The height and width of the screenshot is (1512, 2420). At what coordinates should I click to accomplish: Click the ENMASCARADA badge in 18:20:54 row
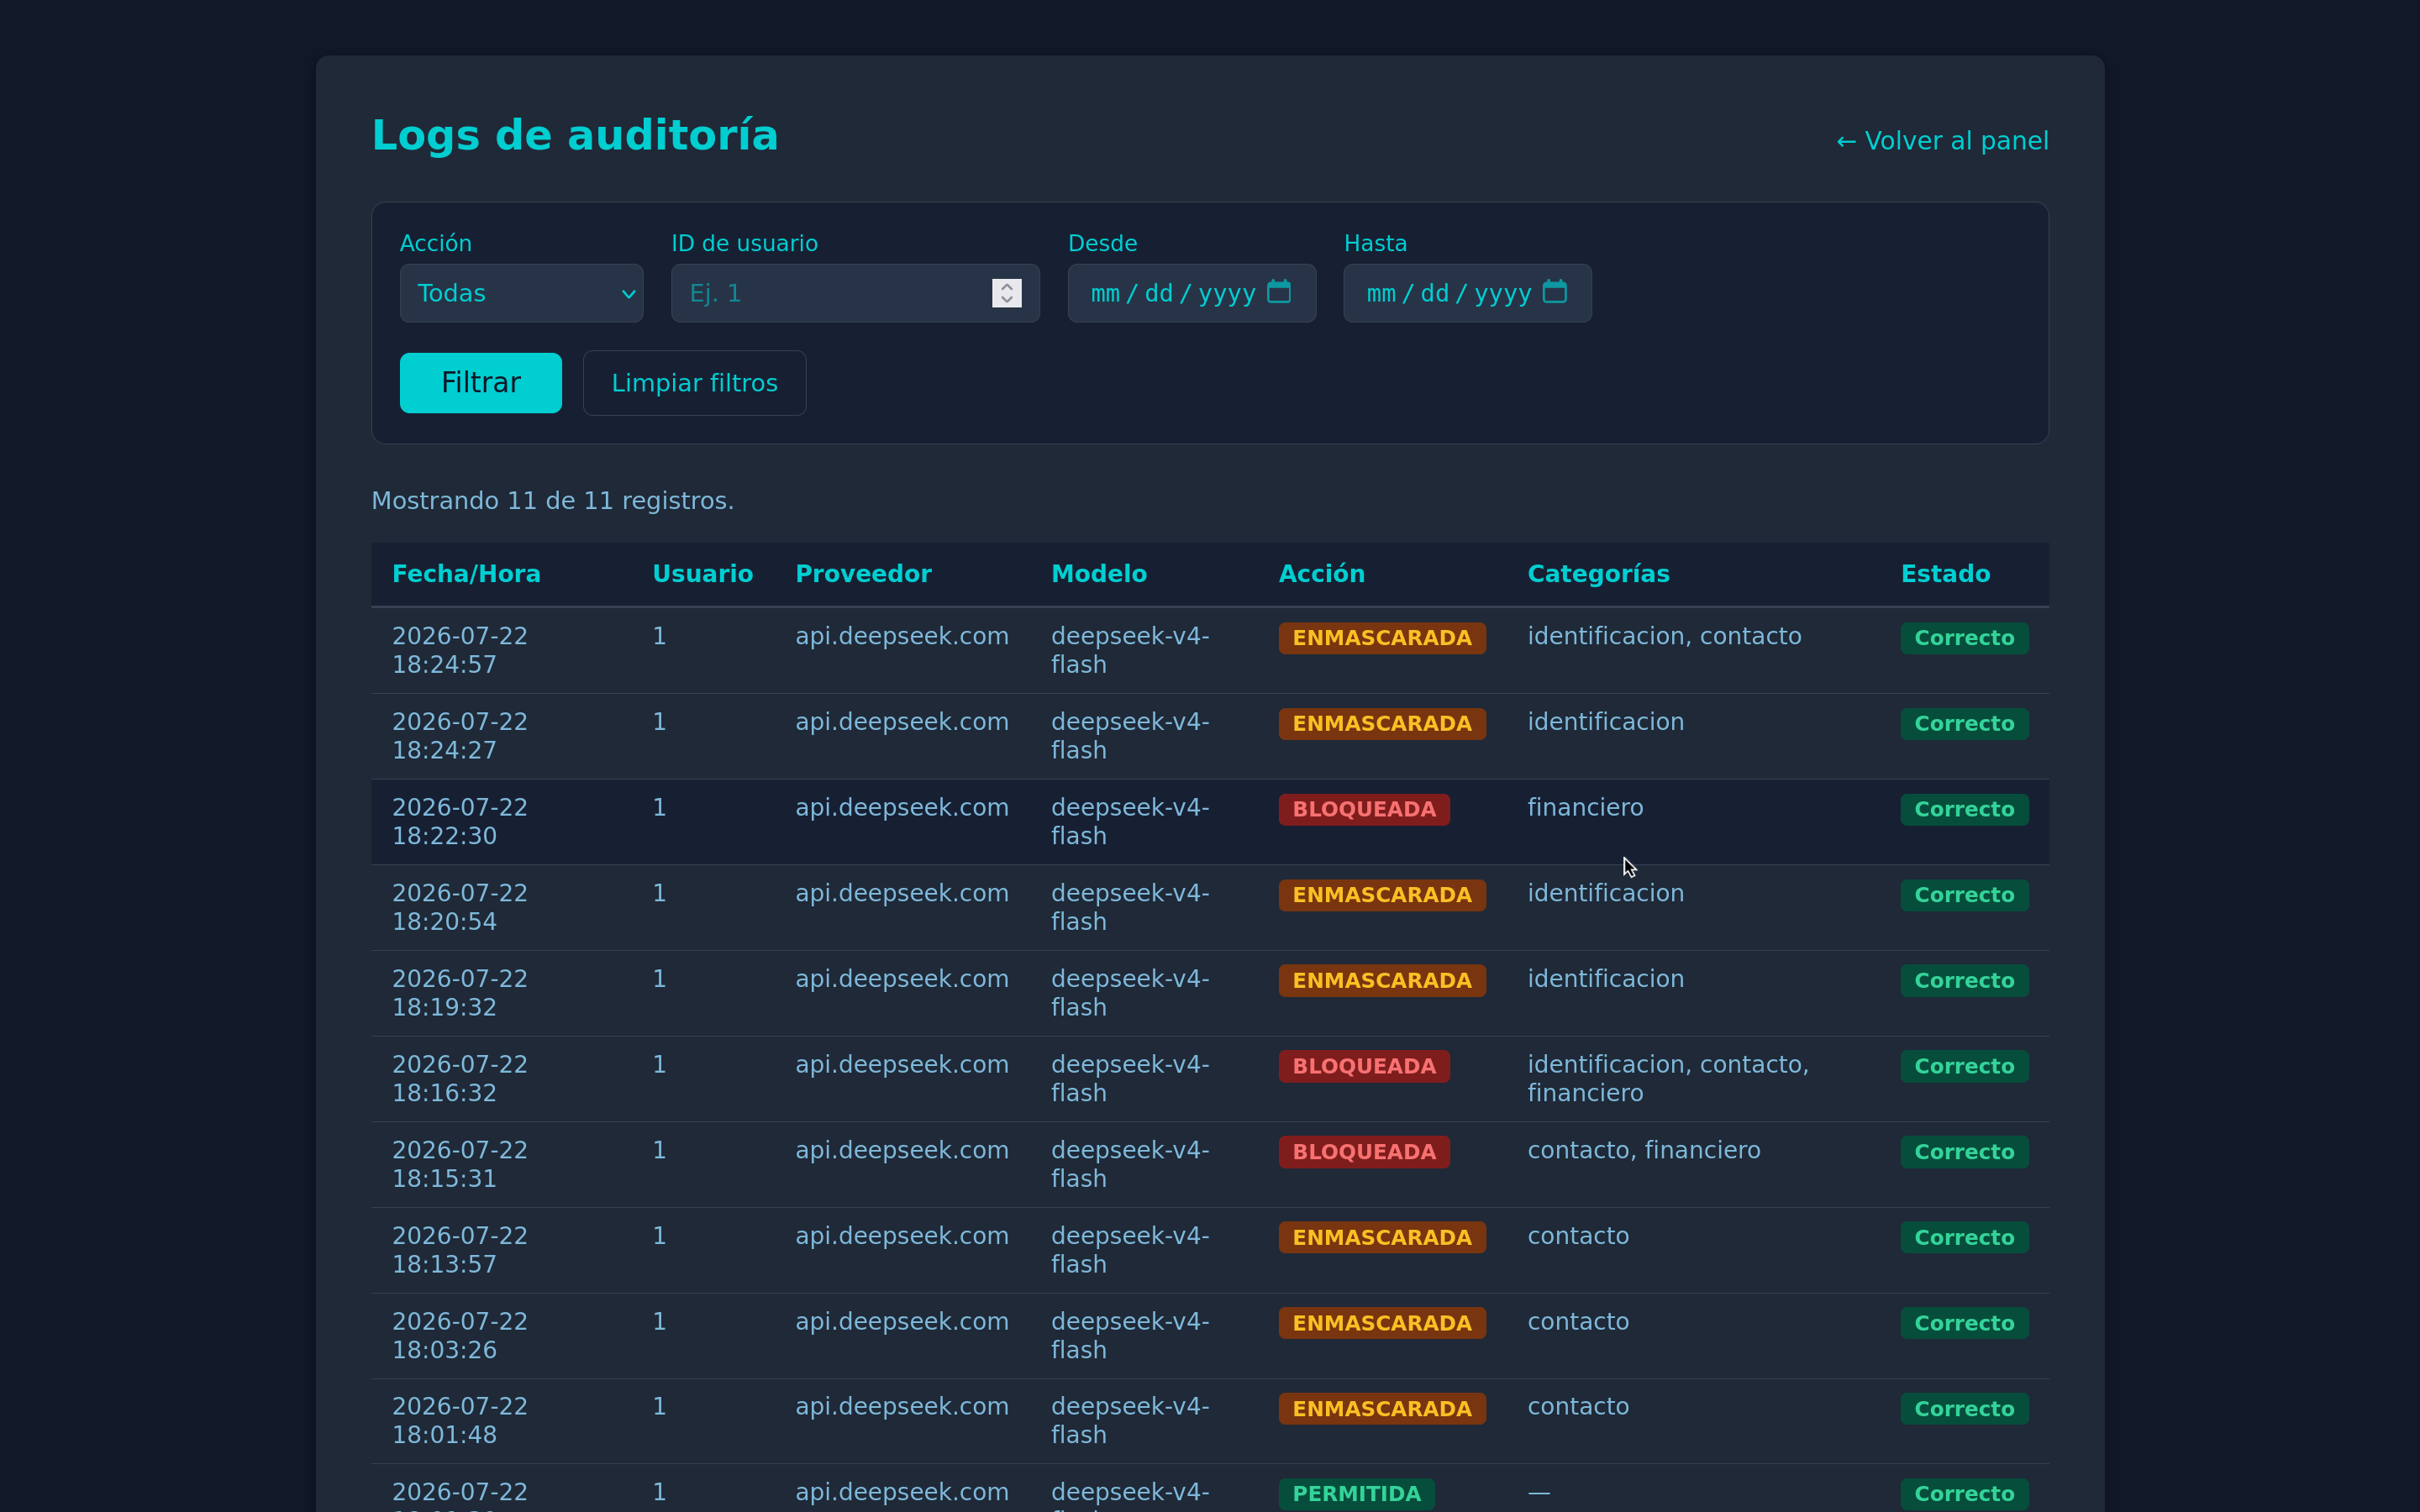coord(1382,895)
